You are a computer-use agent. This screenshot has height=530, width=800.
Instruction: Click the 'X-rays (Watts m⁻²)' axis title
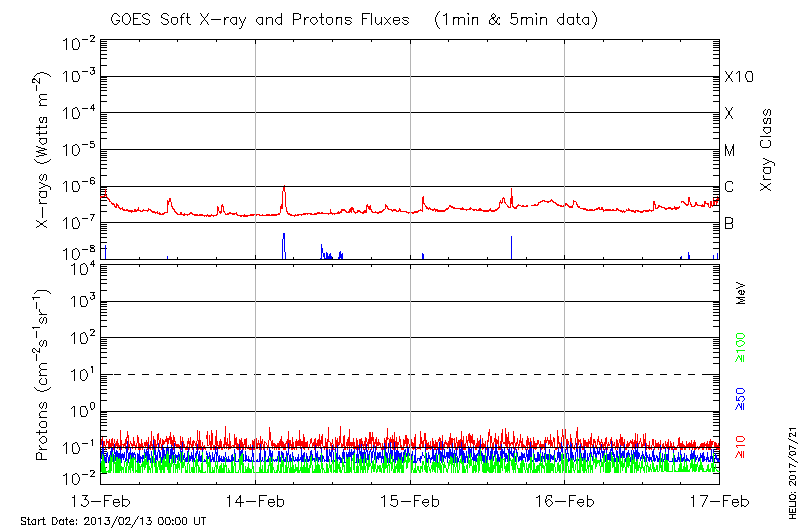click(x=45, y=150)
